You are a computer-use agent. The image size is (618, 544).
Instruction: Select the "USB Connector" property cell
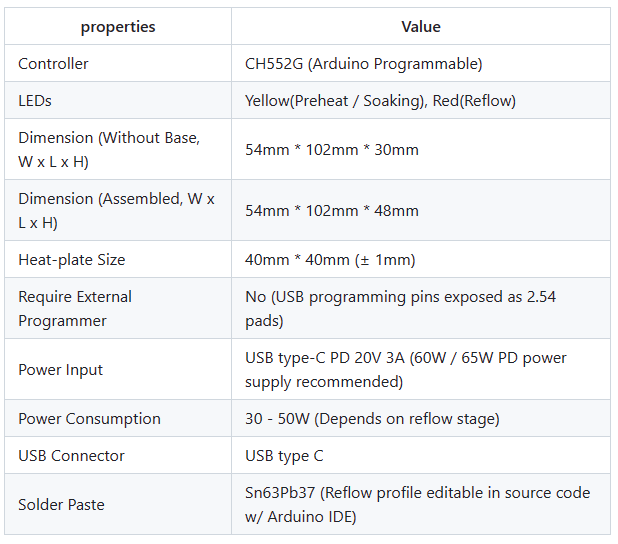pyautogui.click(x=72, y=456)
